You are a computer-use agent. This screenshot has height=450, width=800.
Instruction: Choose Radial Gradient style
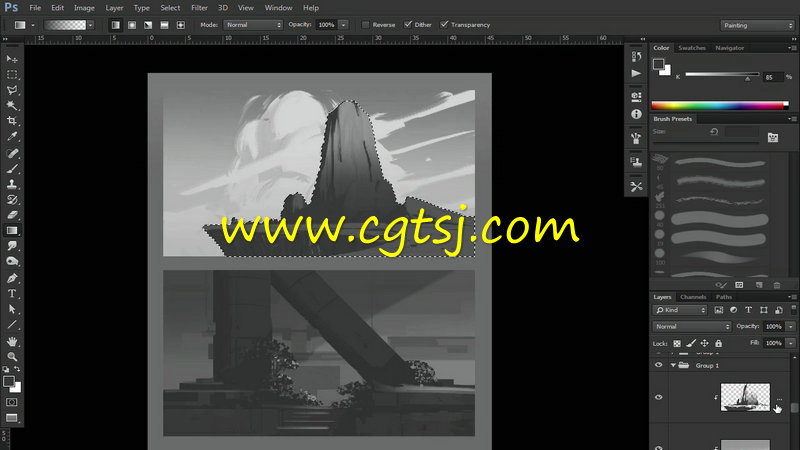point(132,24)
